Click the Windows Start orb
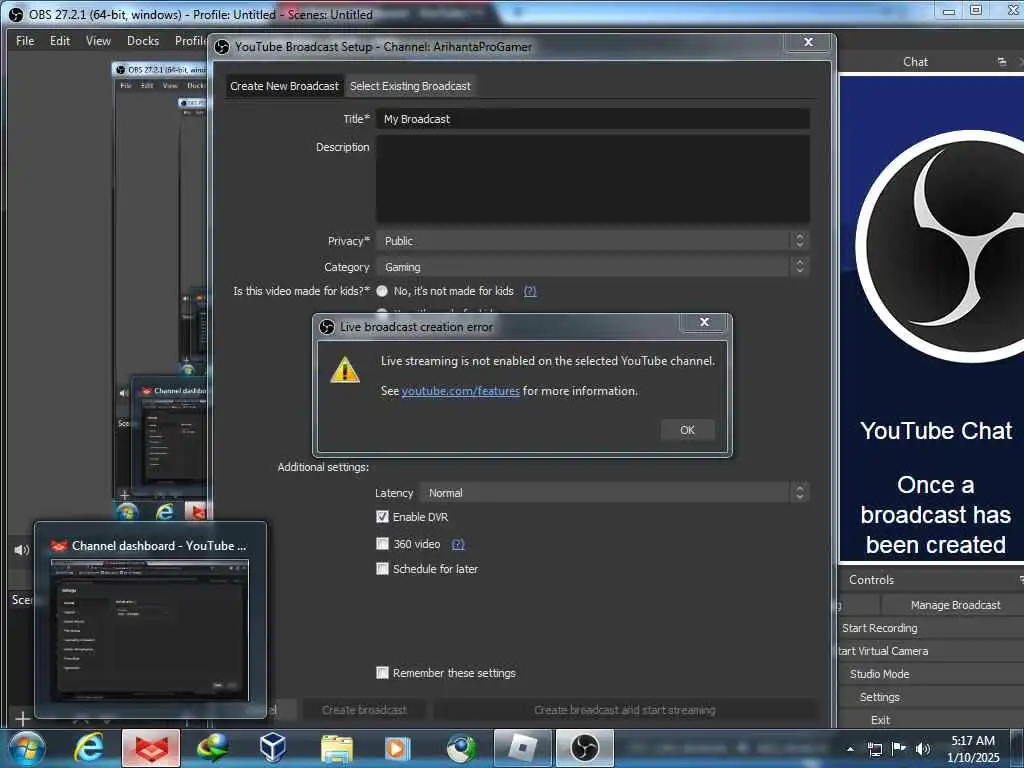This screenshot has height=768, width=1024. click(27, 748)
